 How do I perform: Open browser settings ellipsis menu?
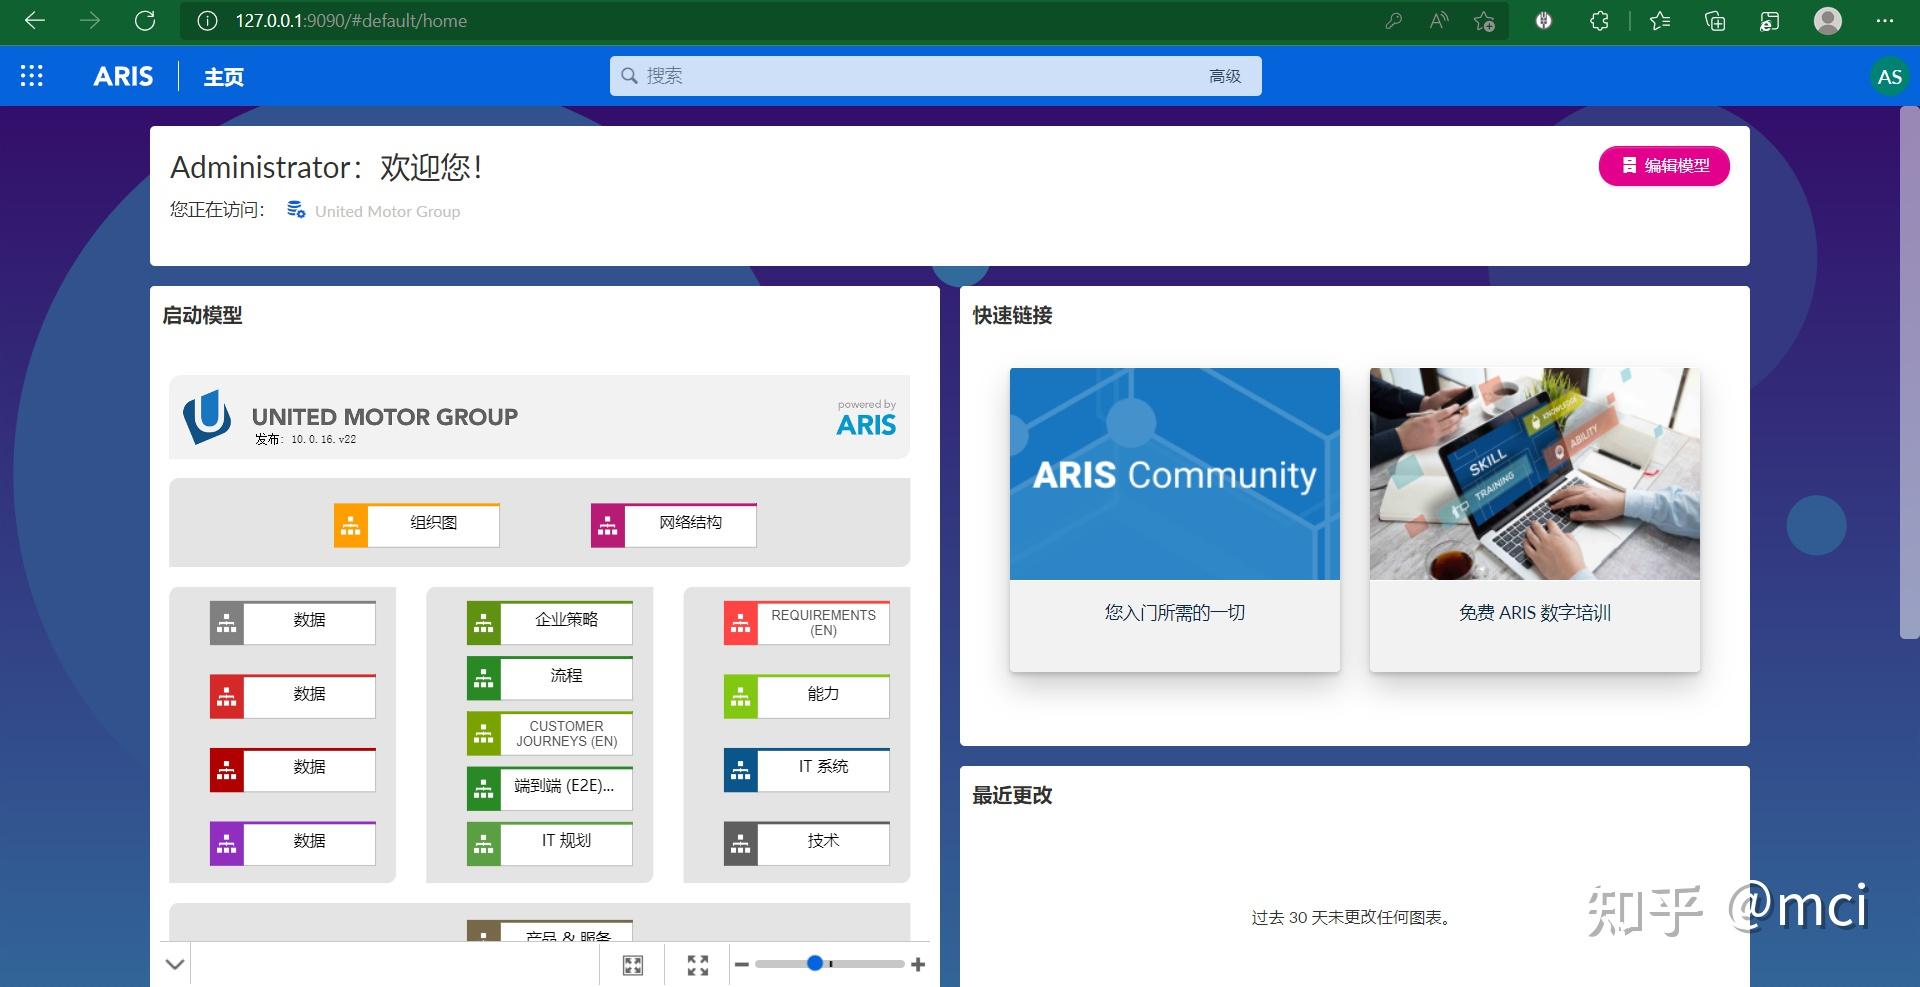click(1885, 21)
